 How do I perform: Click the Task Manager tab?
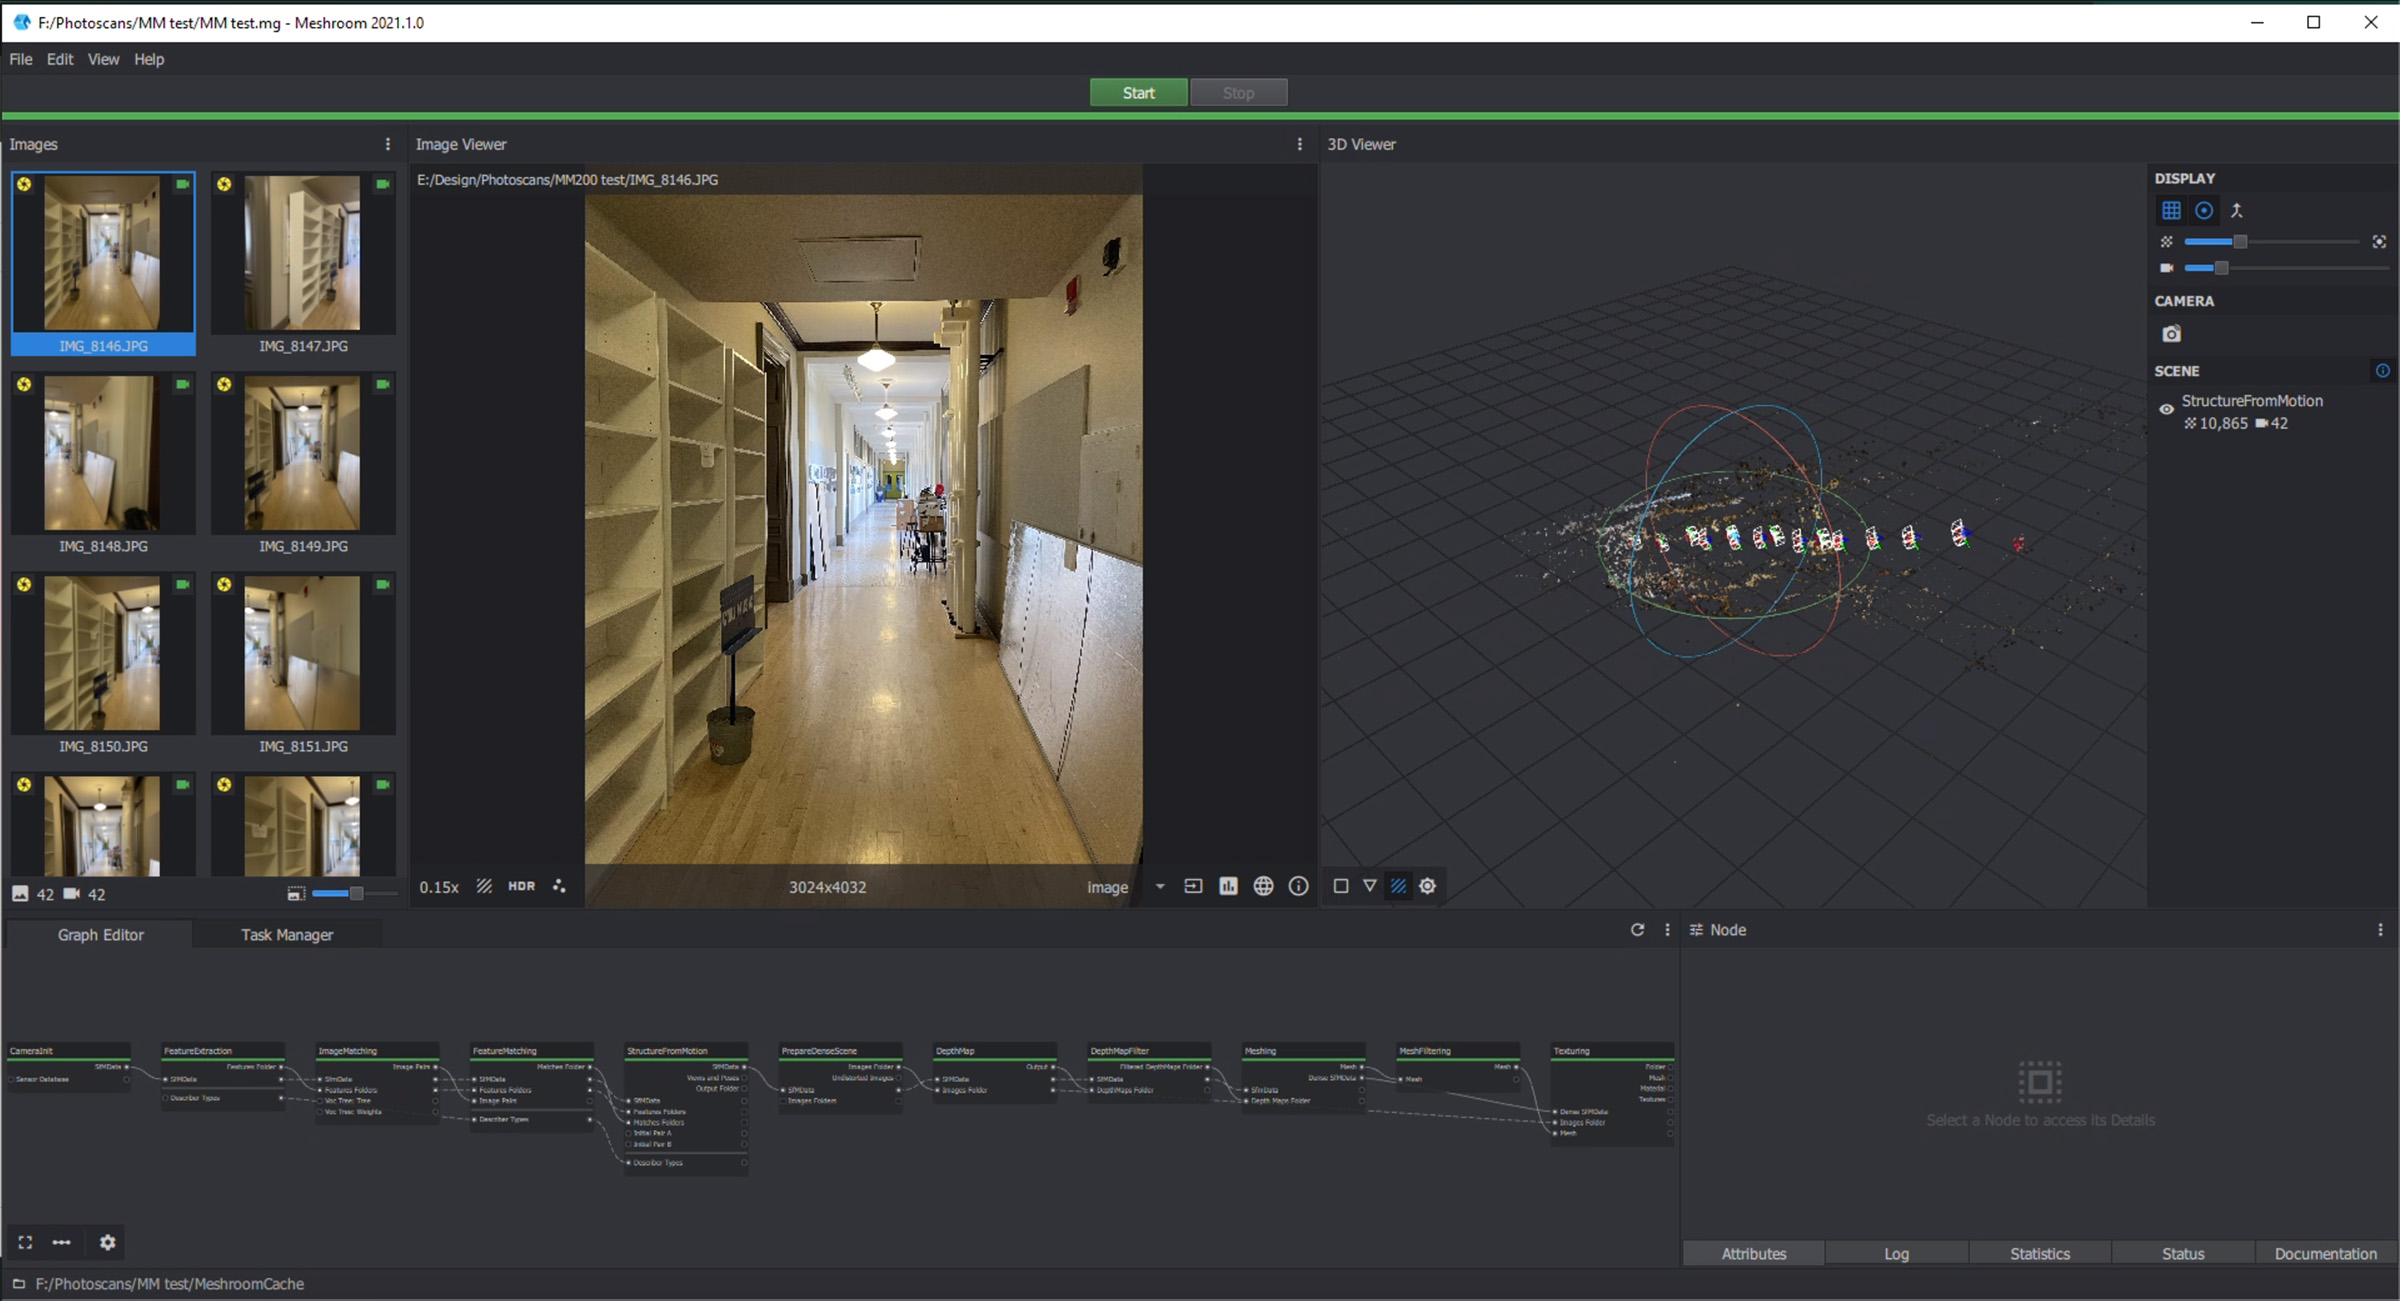tap(285, 932)
